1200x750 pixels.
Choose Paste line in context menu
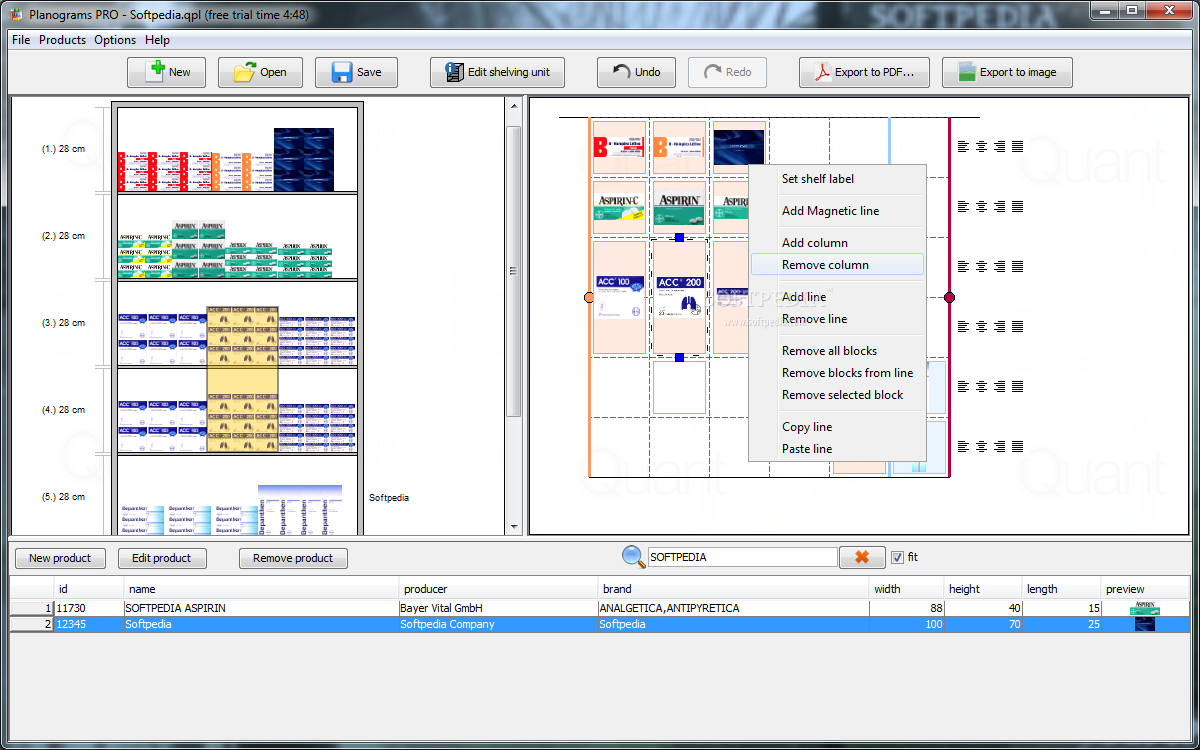(x=837, y=449)
